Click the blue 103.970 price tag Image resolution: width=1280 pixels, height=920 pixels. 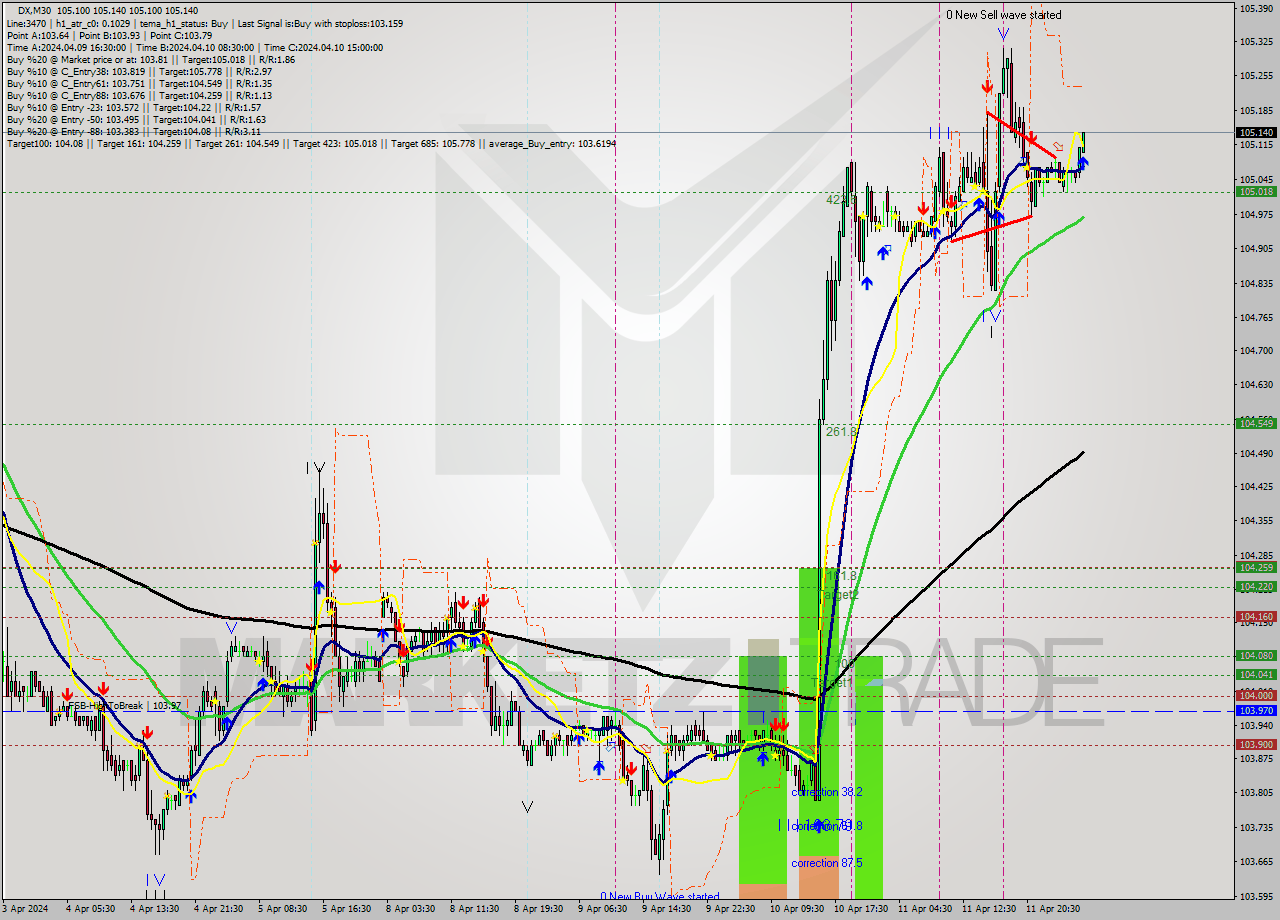[x=1256, y=710]
